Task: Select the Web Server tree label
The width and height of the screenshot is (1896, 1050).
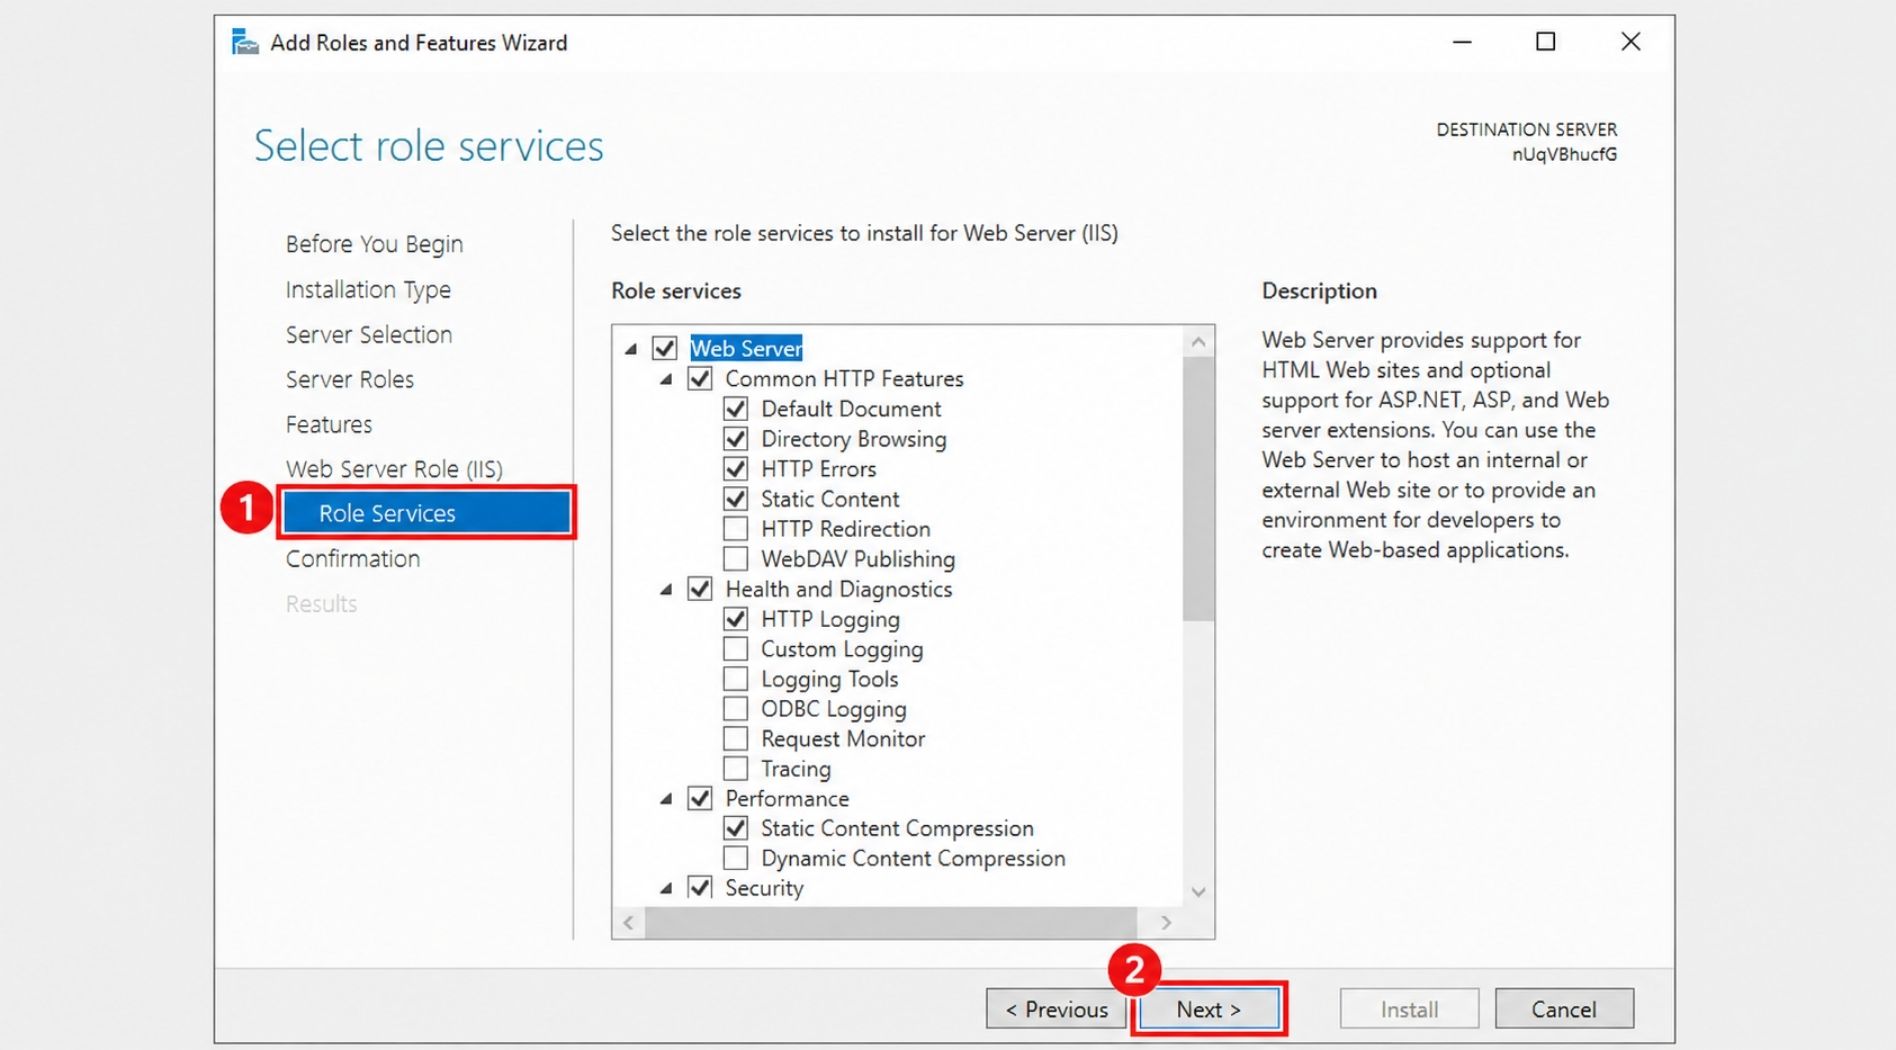Action: 746,348
